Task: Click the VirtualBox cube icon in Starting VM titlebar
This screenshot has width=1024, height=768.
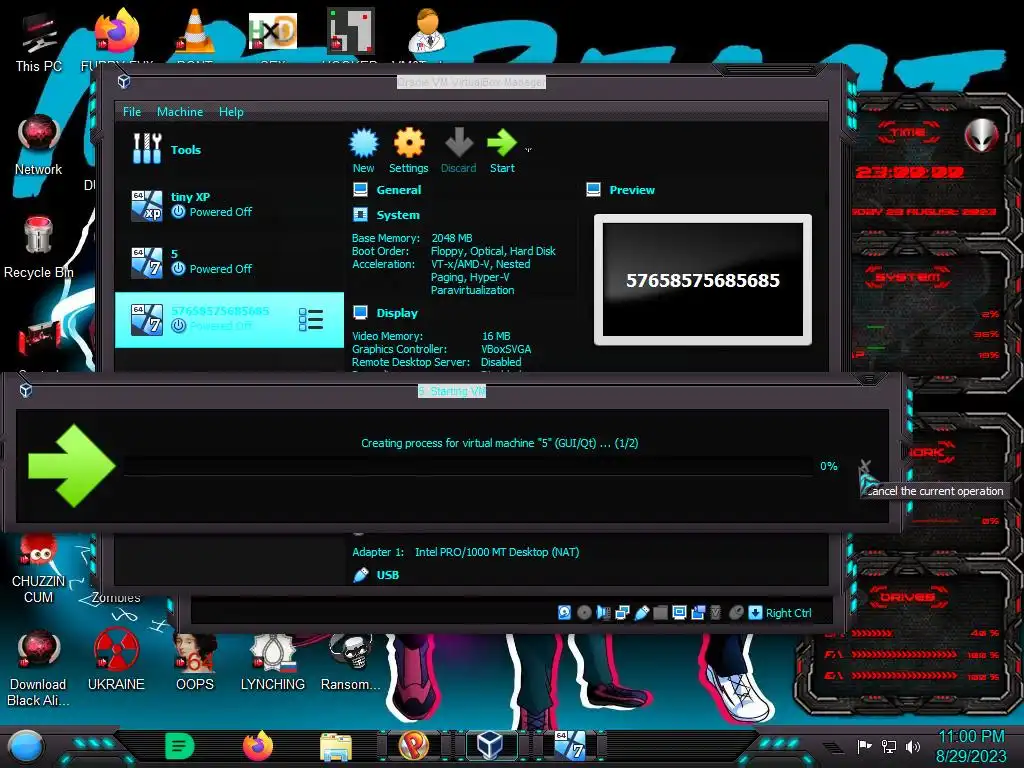Action: (x=25, y=391)
